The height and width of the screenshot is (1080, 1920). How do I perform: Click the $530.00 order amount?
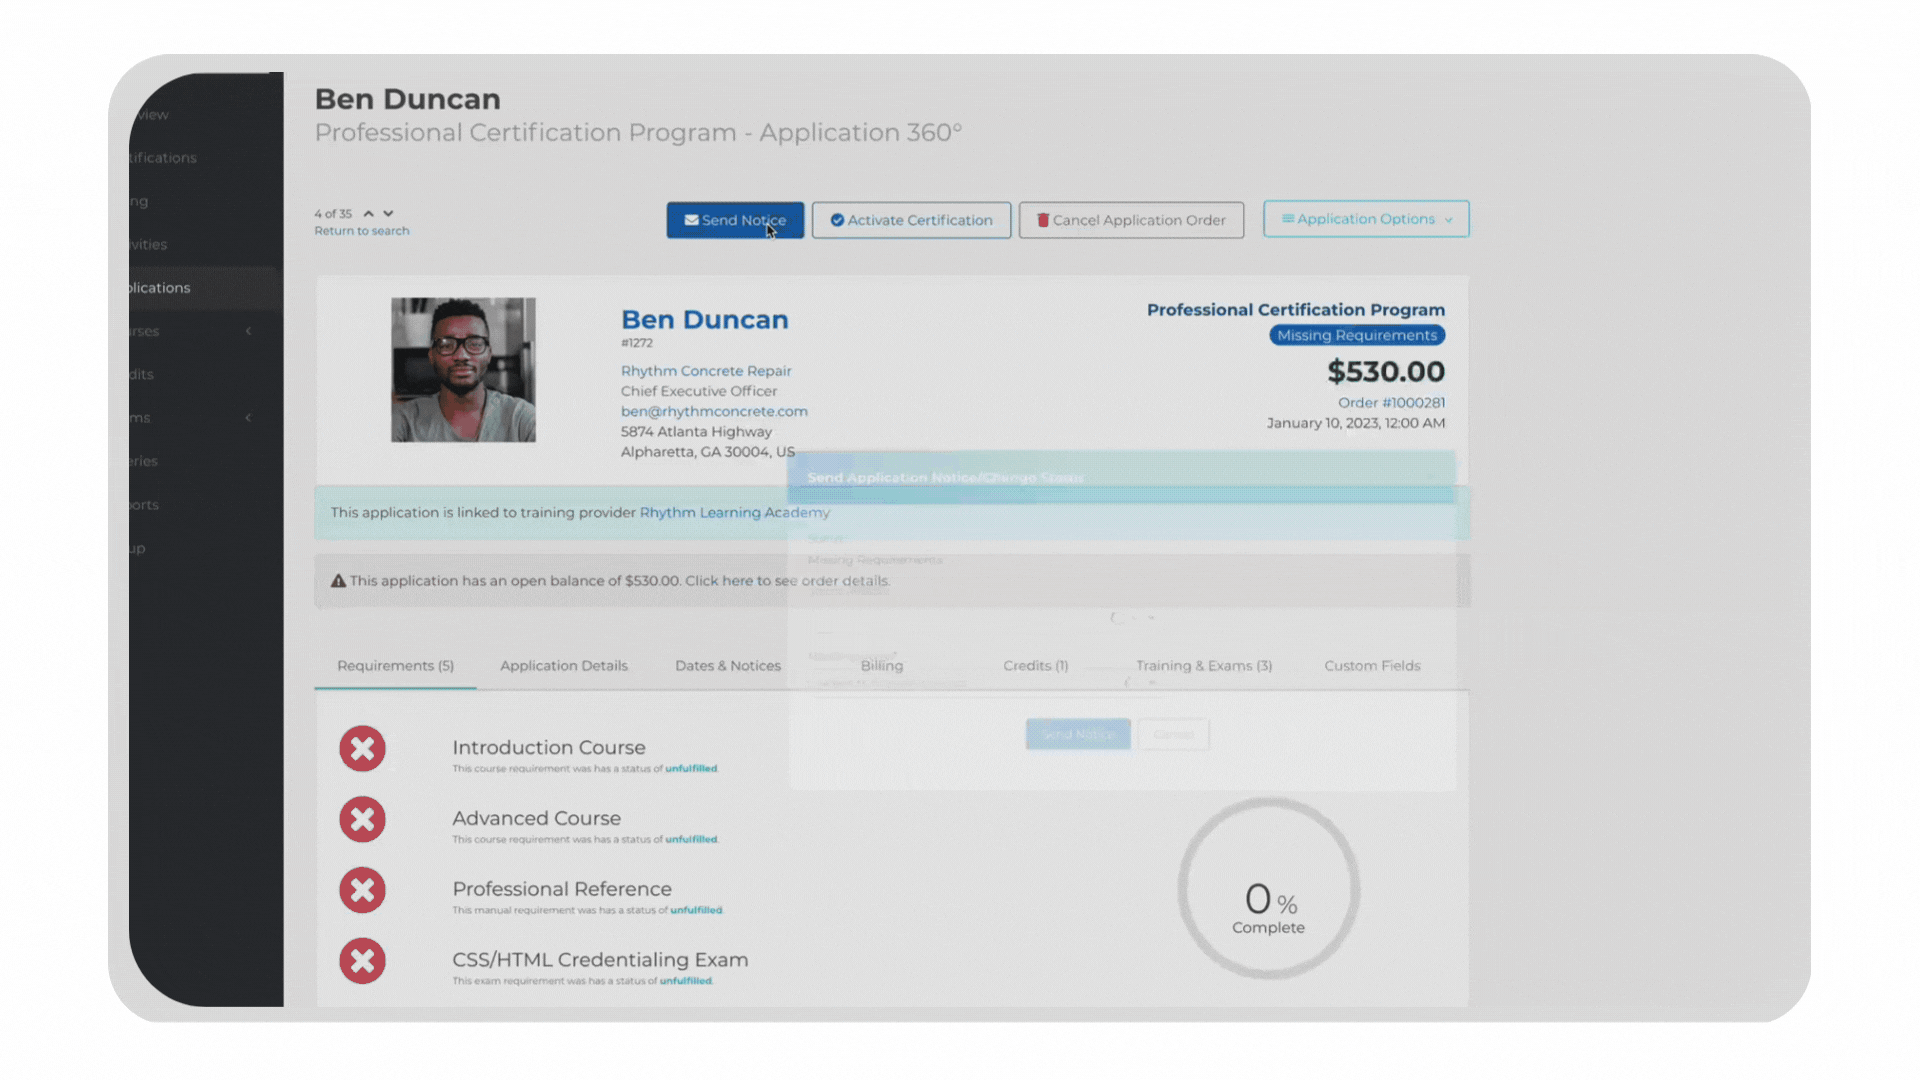pos(1386,372)
